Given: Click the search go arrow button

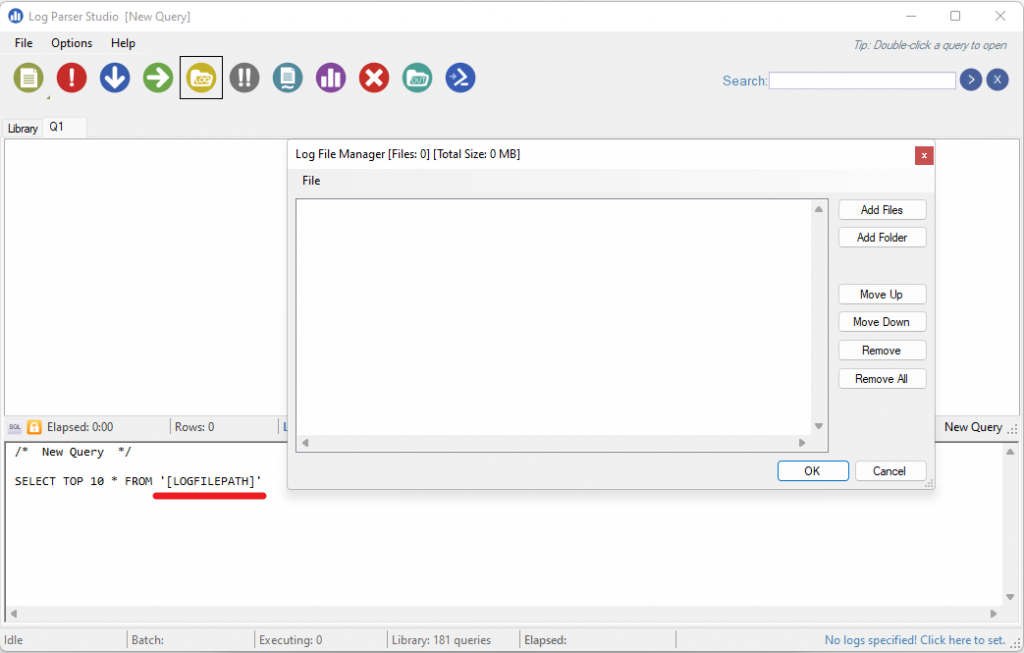Looking at the screenshot, I should coord(971,80).
